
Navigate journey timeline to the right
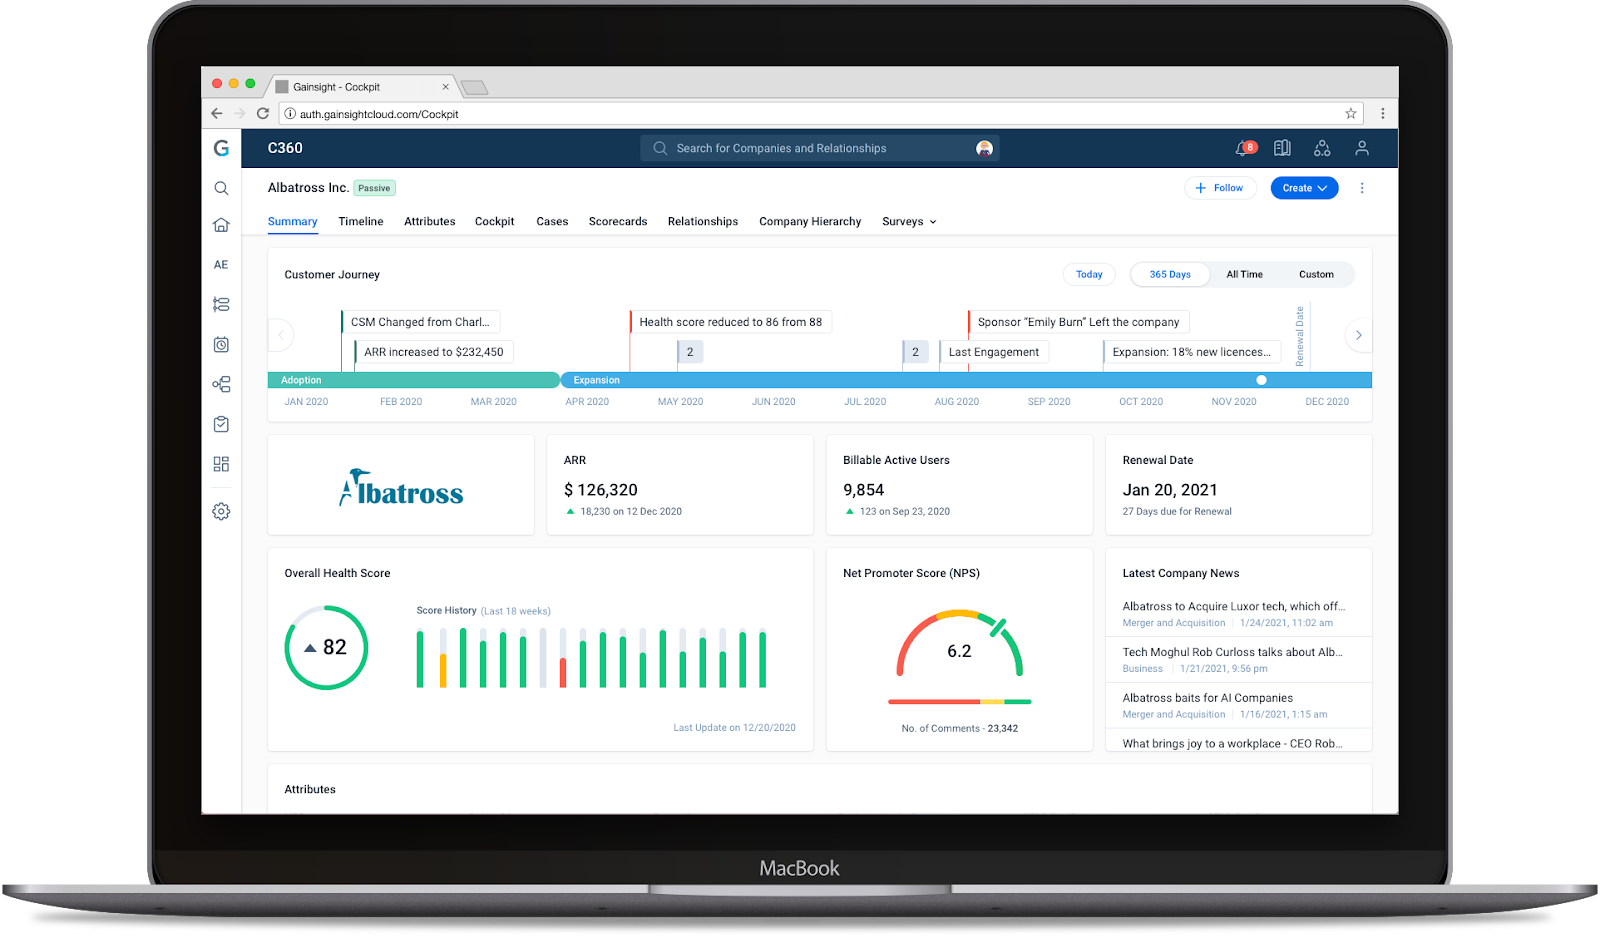(x=1358, y=335)
